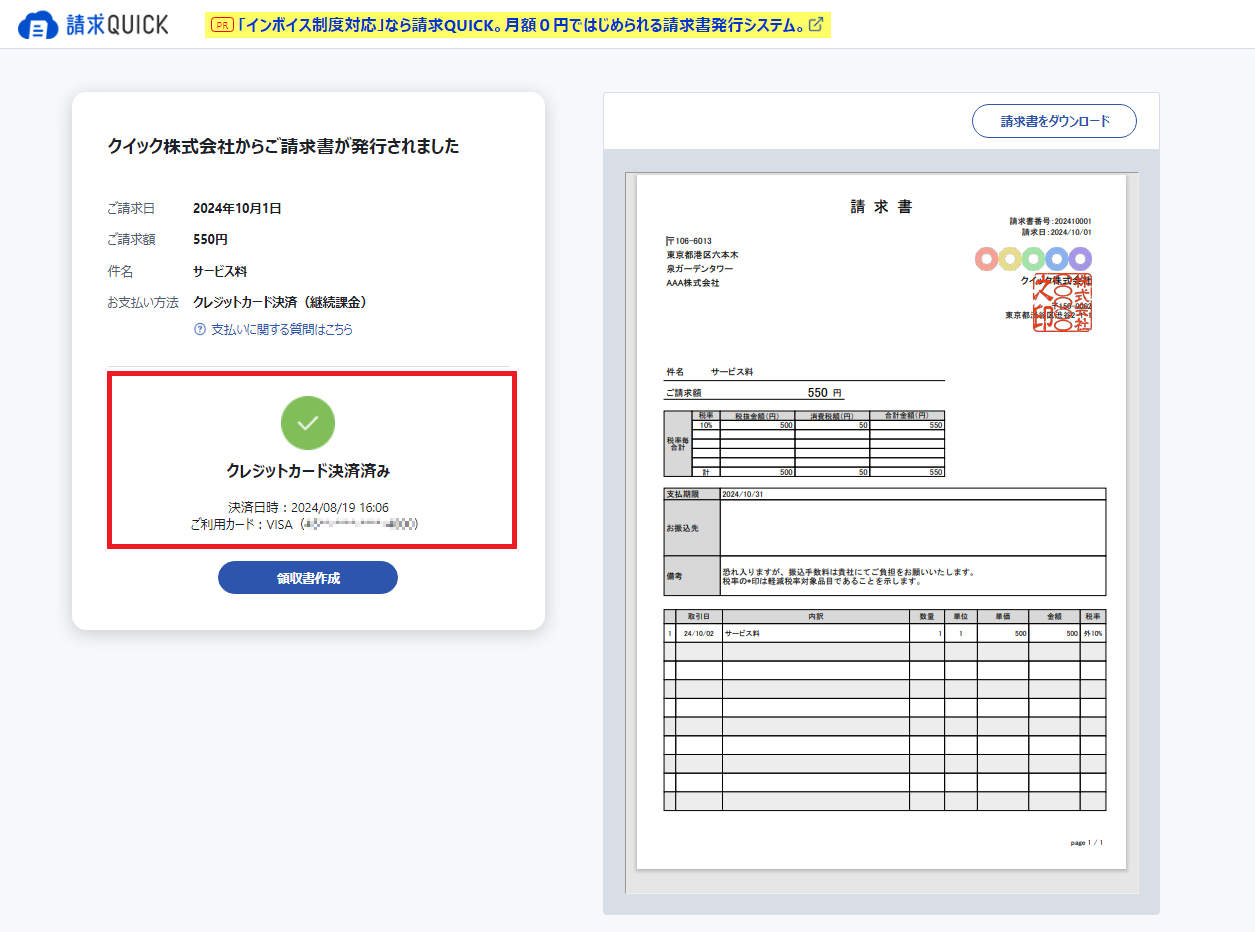Click the external link icon in banner
Screen dimensions: 1255x932
[816, 25]
